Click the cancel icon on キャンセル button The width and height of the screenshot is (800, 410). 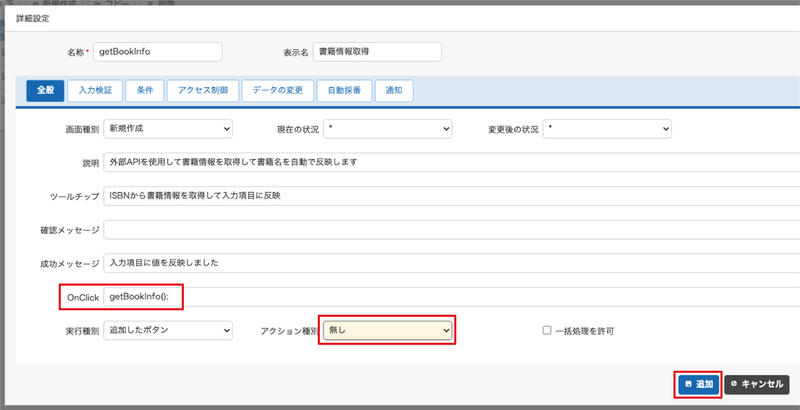(734, 384)
